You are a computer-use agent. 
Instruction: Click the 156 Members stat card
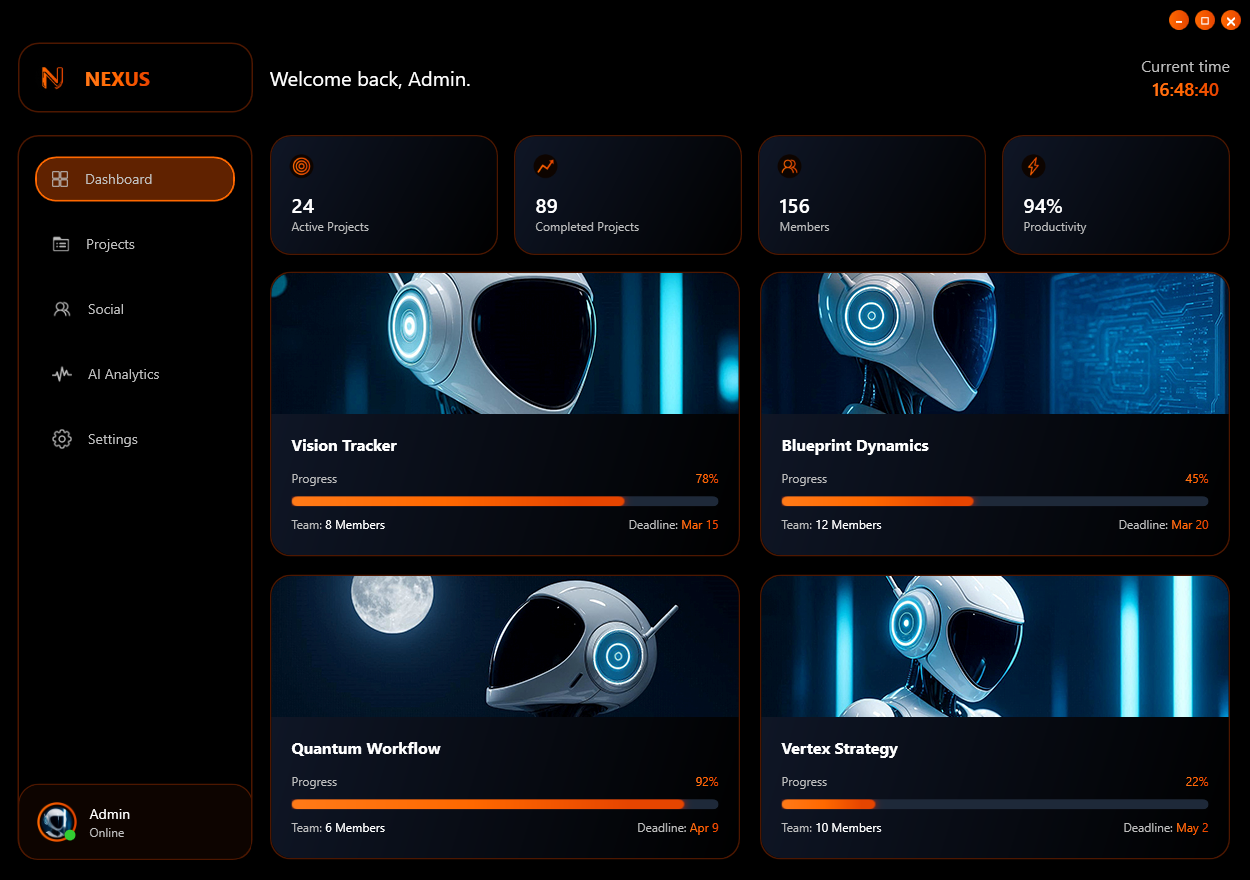pyautogui.click(x=871, y=195)
